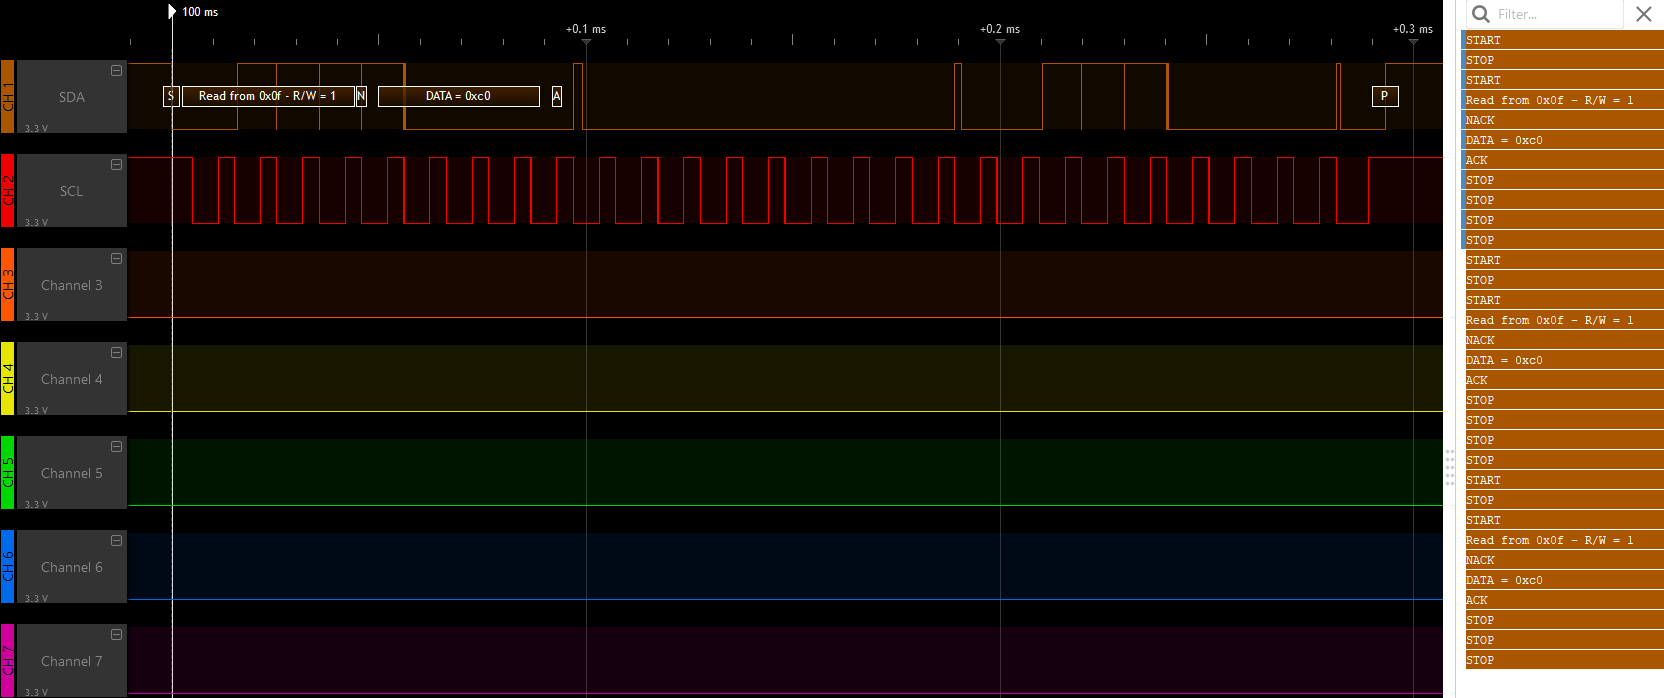Clear the filter with the X icon
This screenshot has width=1664, height=698.
(x=1643, y=14)
